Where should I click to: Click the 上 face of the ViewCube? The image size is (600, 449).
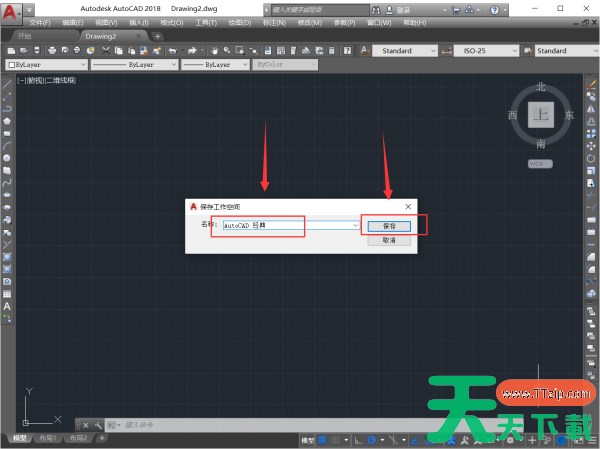coord(541,115)
